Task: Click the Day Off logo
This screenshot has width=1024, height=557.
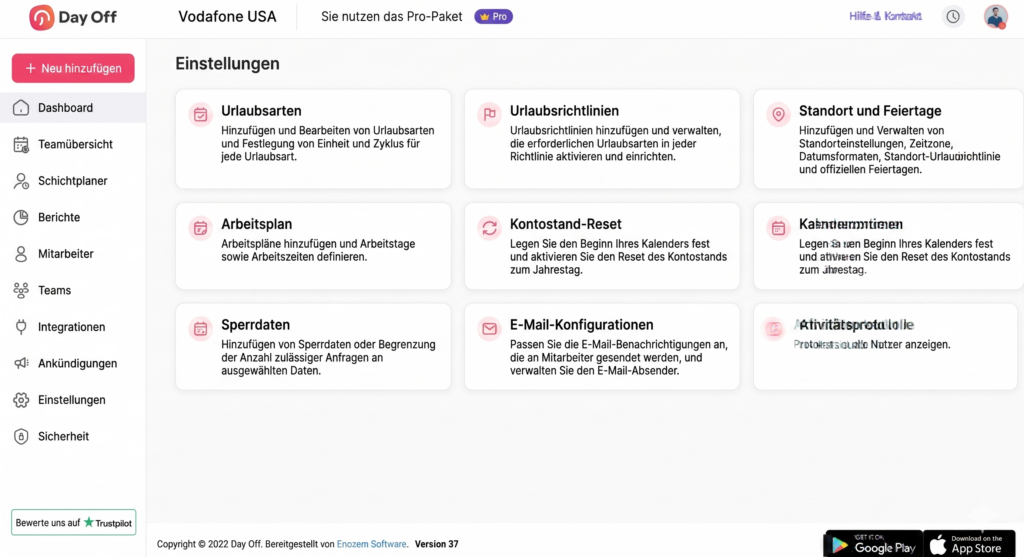Action: 73,18
